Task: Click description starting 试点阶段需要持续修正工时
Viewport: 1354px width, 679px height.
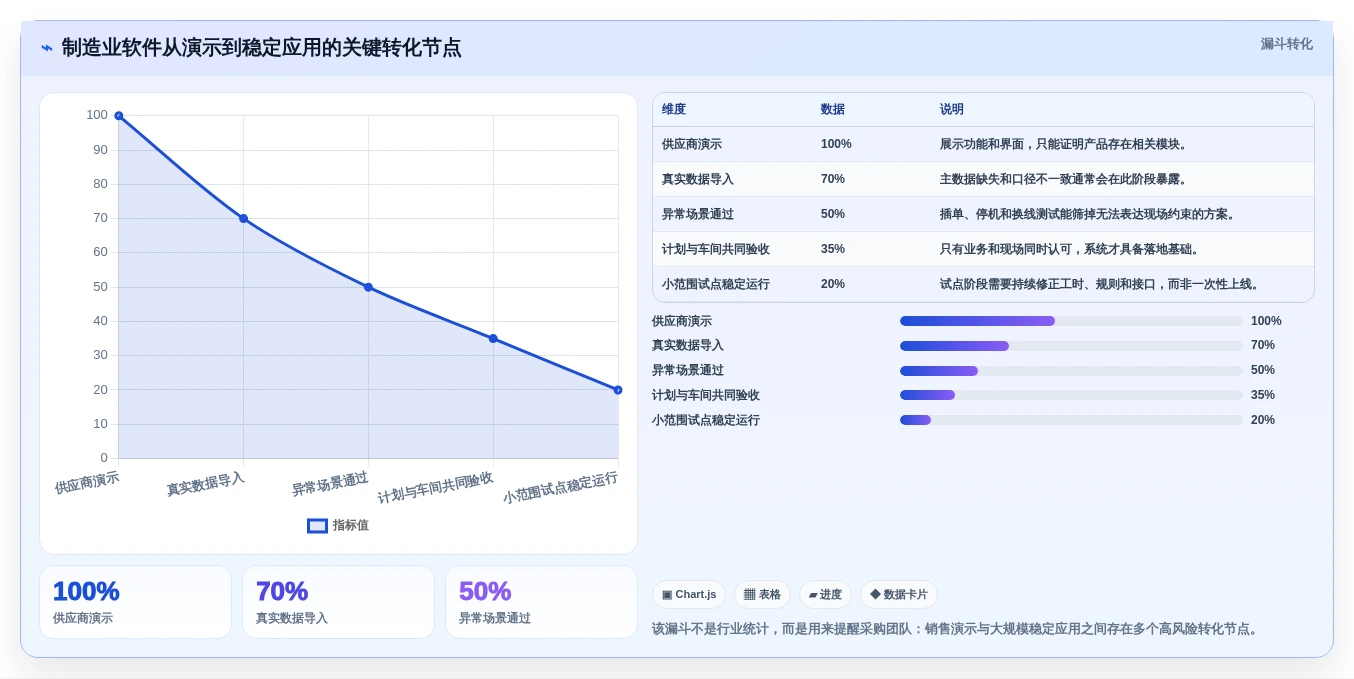Action: (1102, 284)
